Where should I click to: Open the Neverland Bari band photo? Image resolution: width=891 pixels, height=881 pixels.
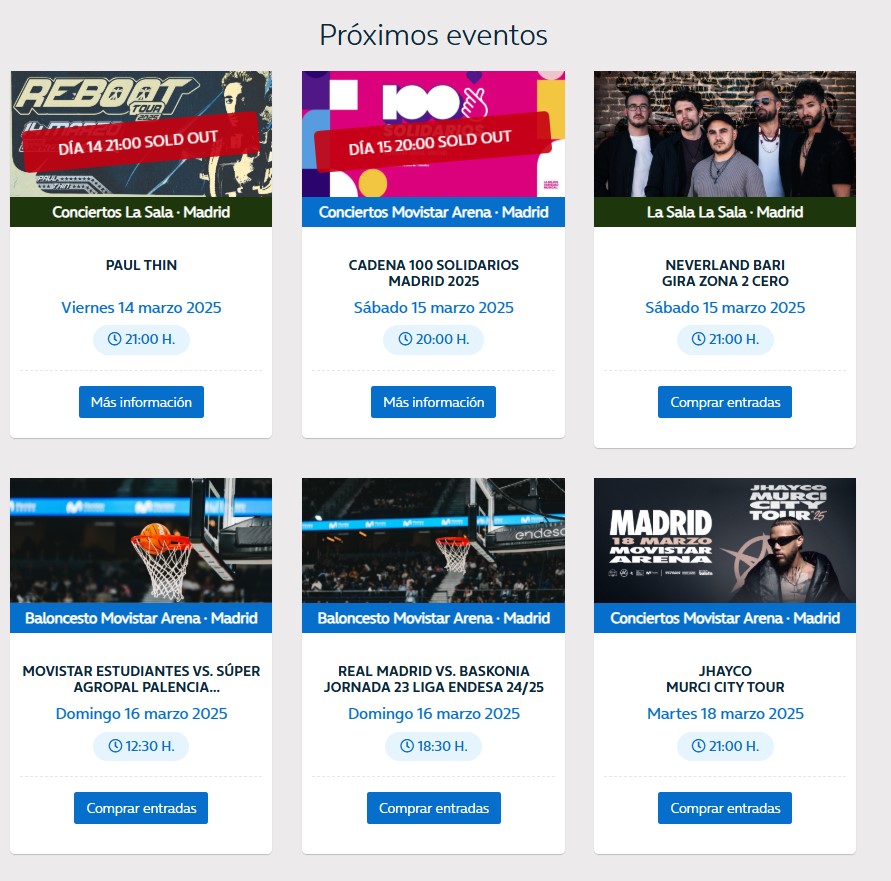click(725, 134)
